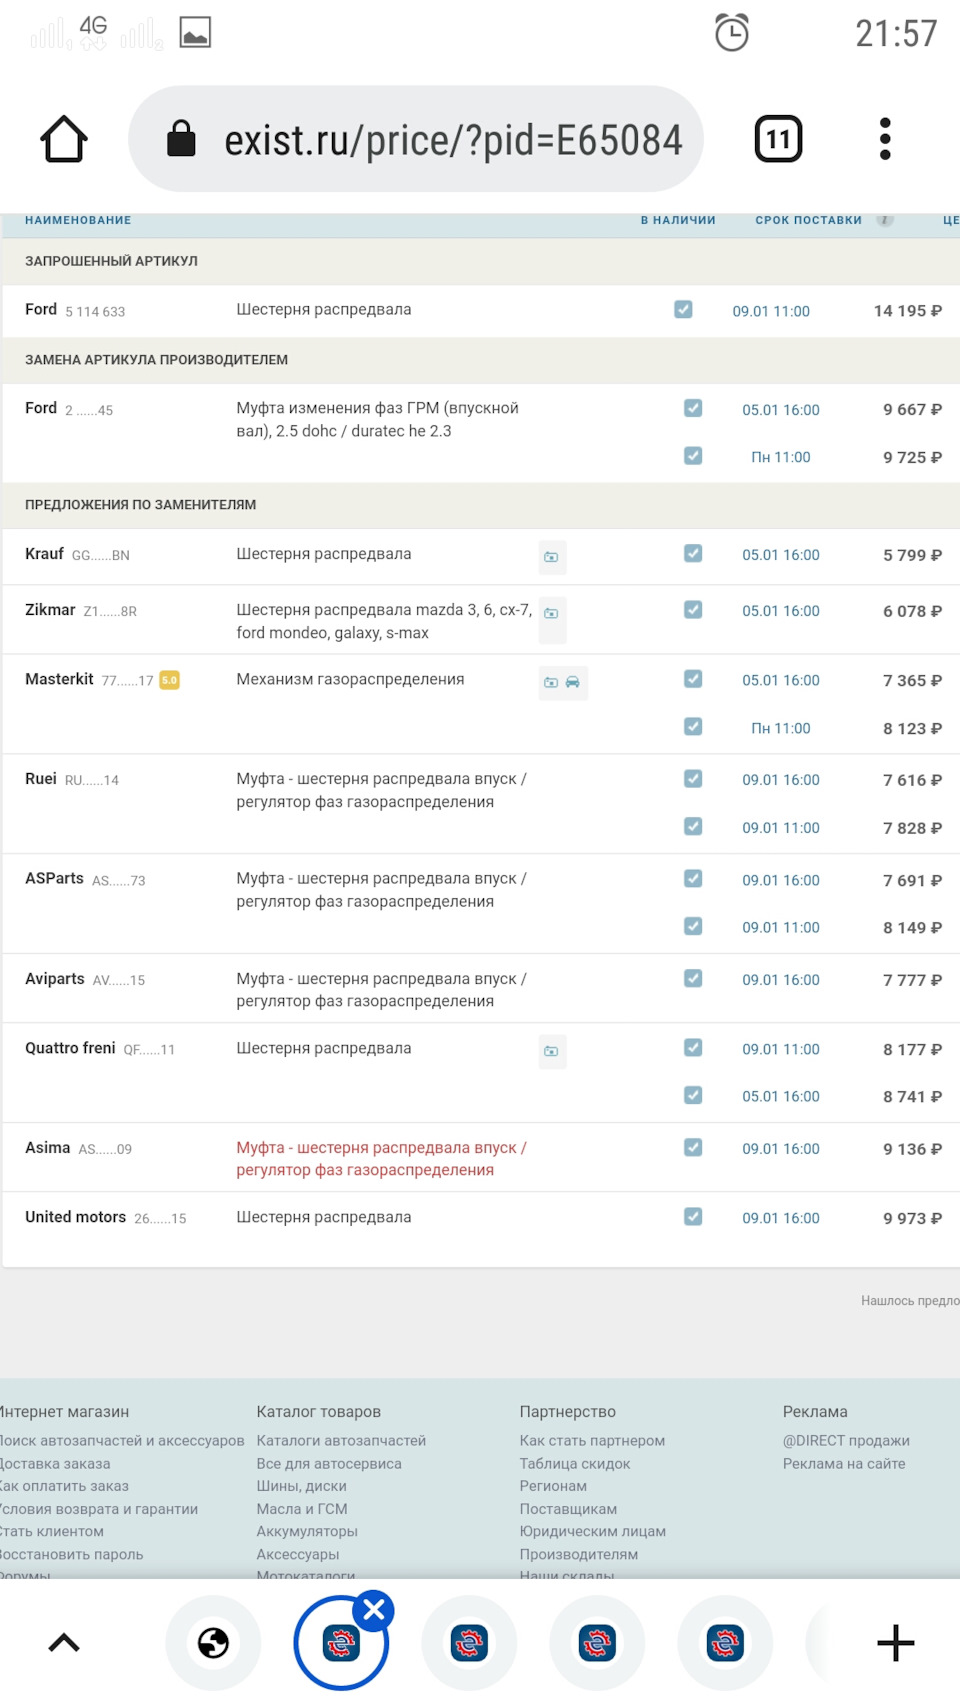Screen dimensions: 960x1707
Task: Click the photo icon for Krauf part
Action: (x=551, y=557)
